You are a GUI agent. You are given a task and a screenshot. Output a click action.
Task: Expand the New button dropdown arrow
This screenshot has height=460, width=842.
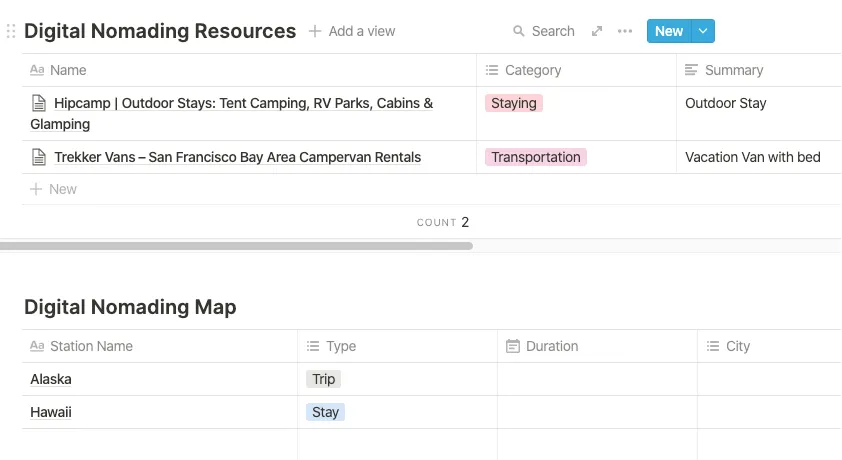click(x=703, y=31)
